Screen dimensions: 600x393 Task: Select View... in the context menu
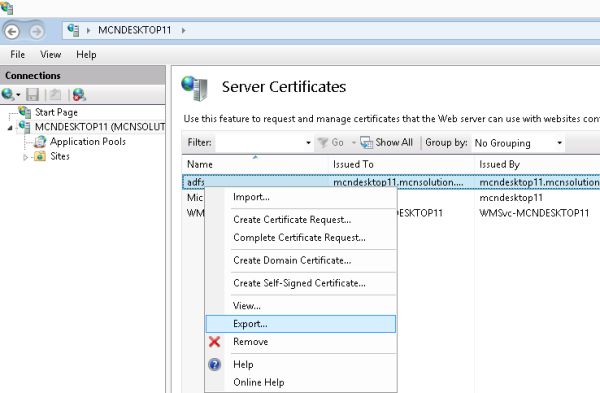tap(301, 306)
